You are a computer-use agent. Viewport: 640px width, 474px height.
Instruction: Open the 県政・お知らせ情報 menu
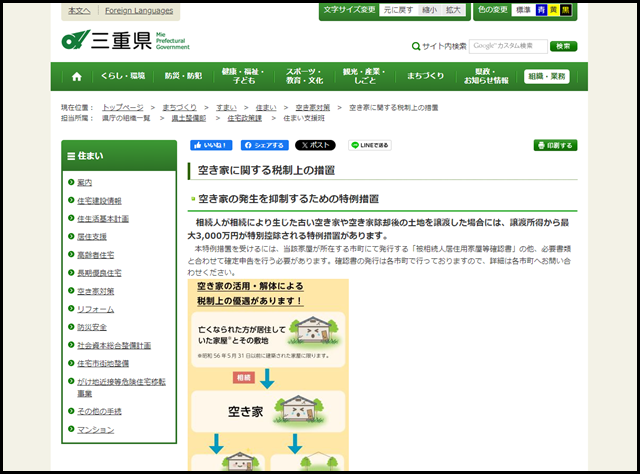[x=486, y=76]
